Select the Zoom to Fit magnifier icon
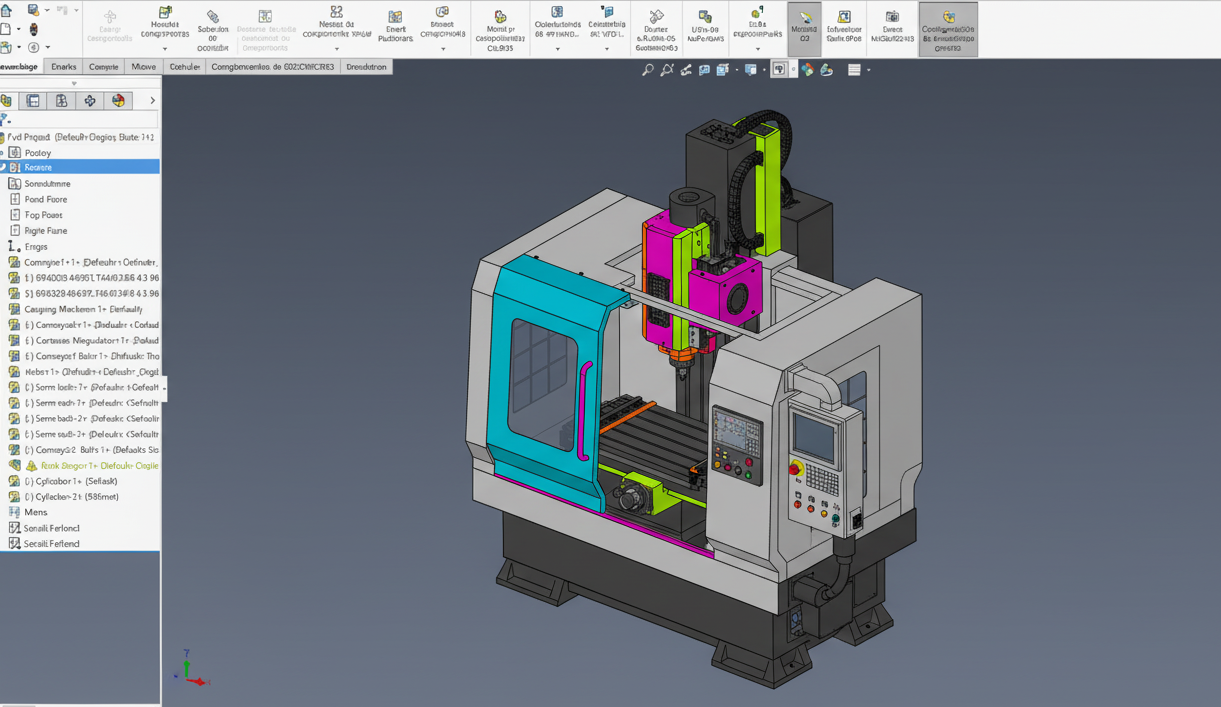 [650, 70]
